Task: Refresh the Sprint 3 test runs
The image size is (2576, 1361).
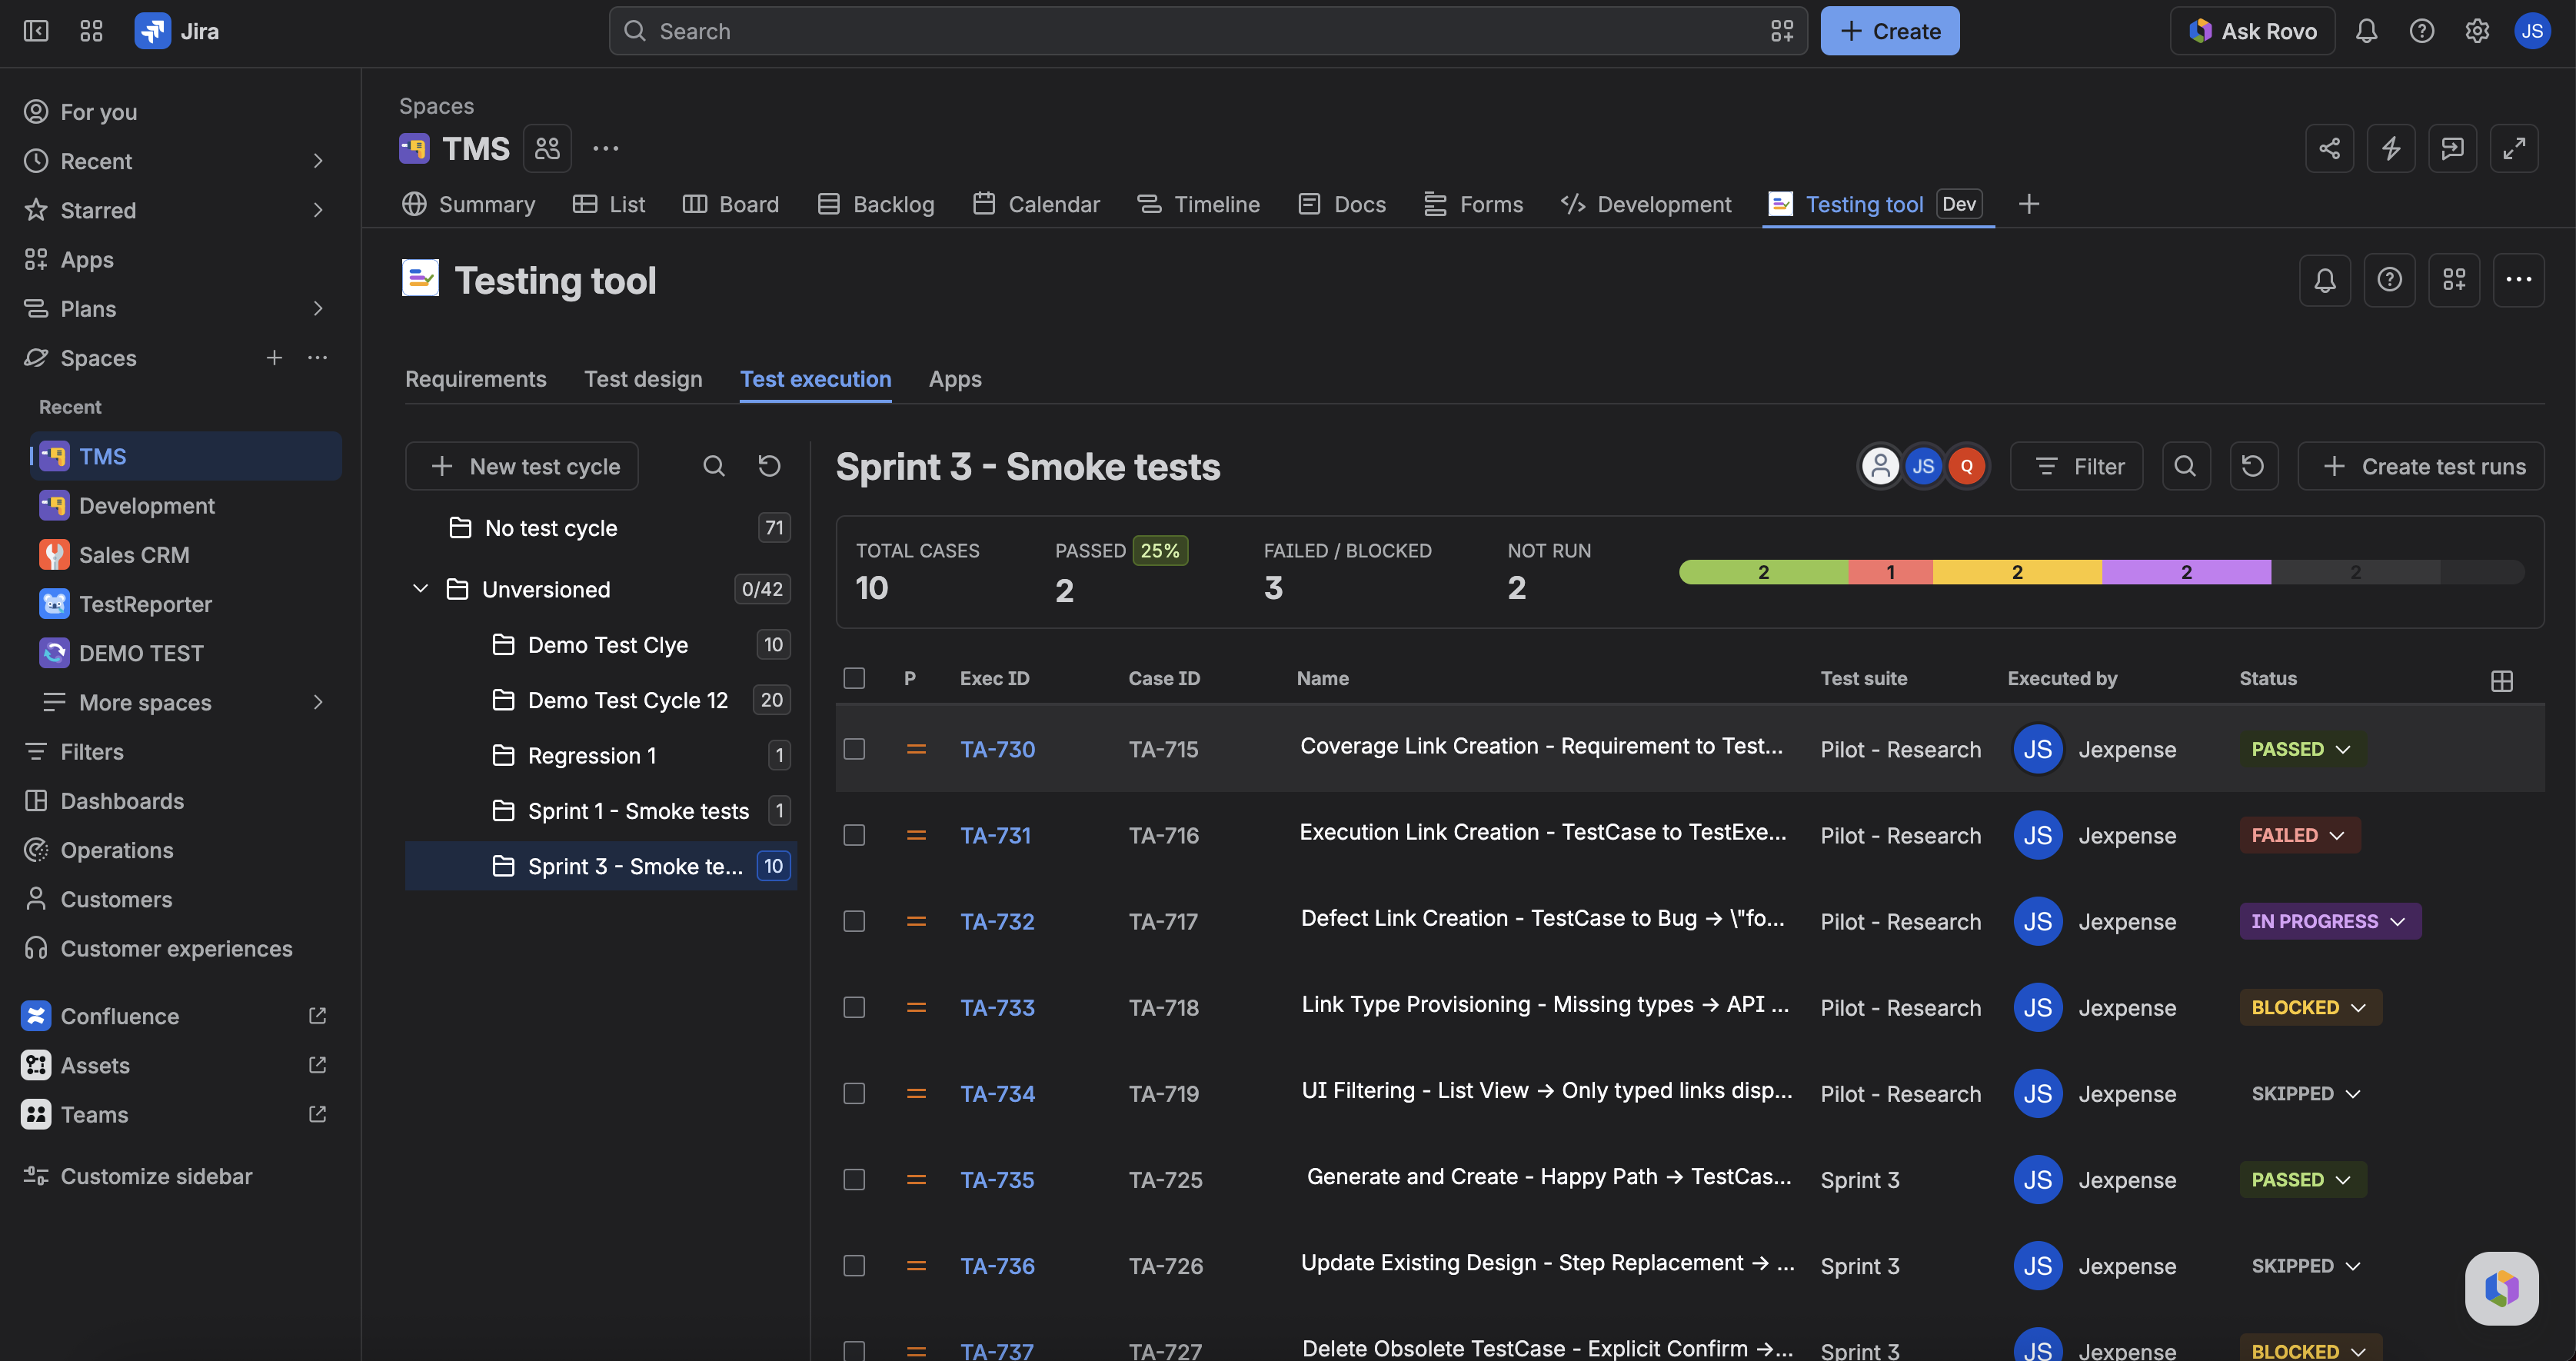Action: click(2253, 466)
